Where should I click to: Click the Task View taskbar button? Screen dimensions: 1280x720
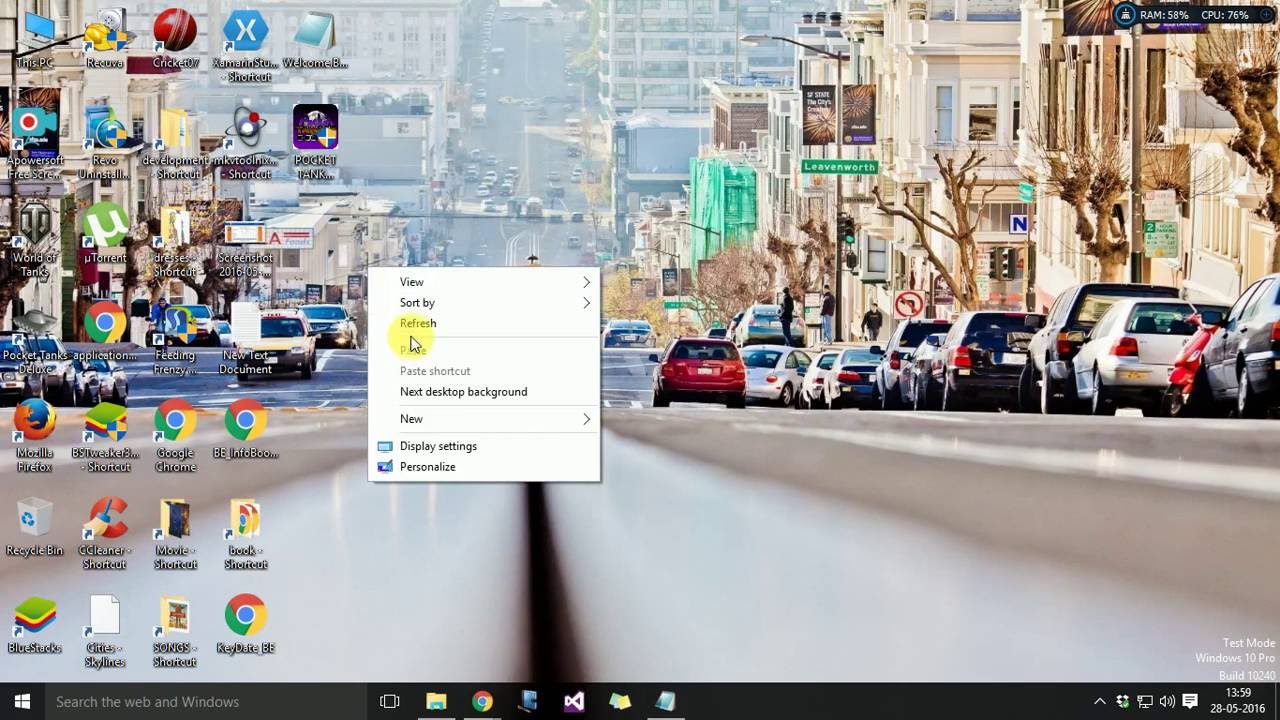pyautogui.click(x=390, y=702)
